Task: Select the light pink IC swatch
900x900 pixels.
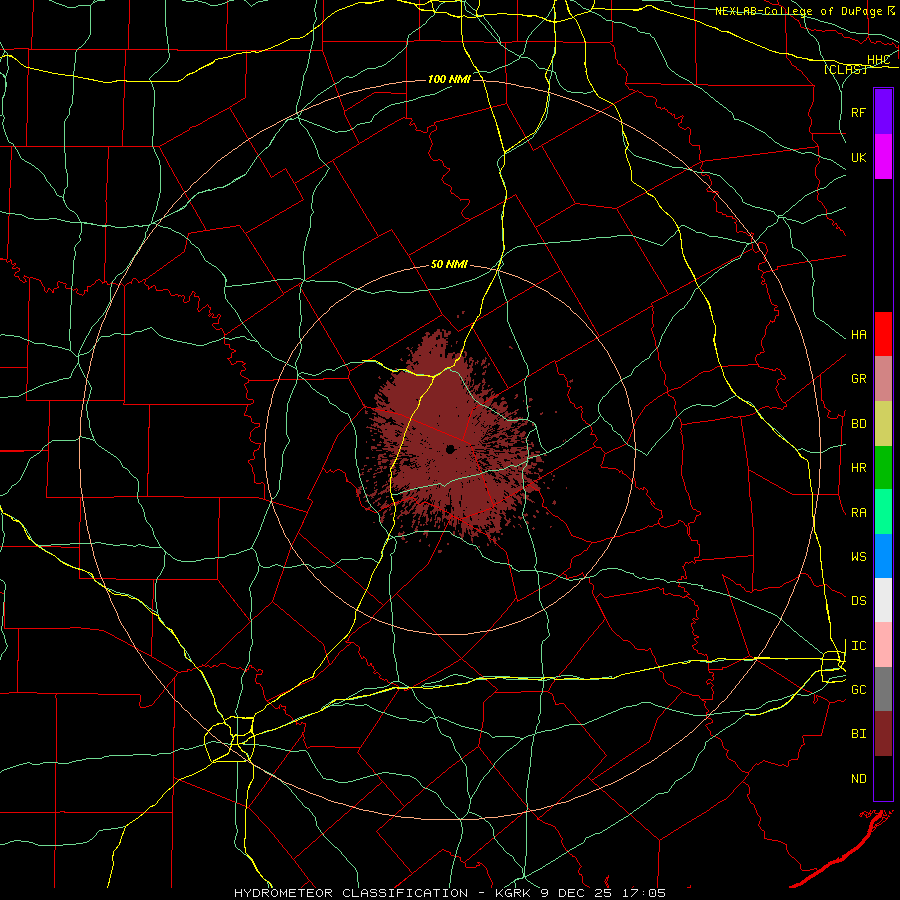Action: click(x=883, y=645)
